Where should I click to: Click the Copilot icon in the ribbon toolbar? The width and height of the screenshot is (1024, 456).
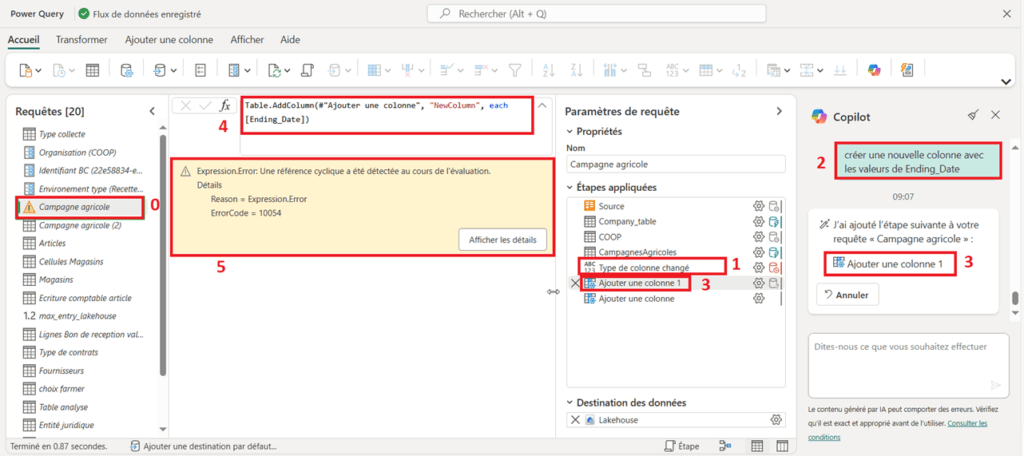pos(872,70)
